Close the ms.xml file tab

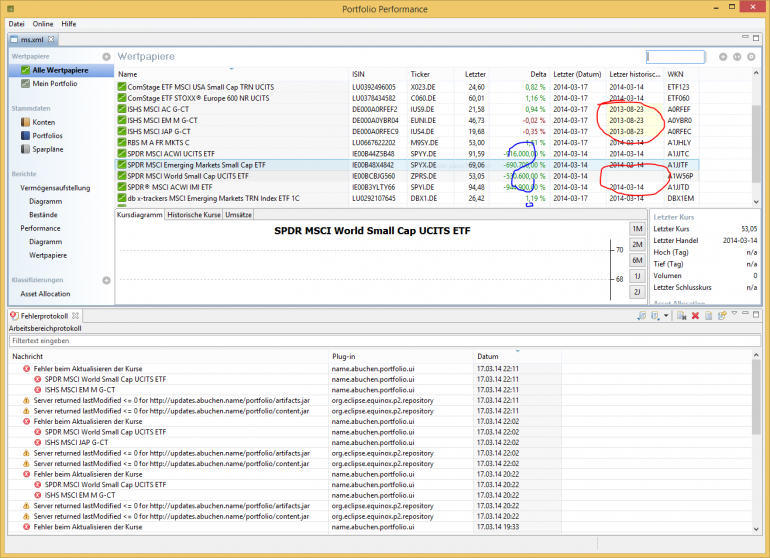(49, 39)
